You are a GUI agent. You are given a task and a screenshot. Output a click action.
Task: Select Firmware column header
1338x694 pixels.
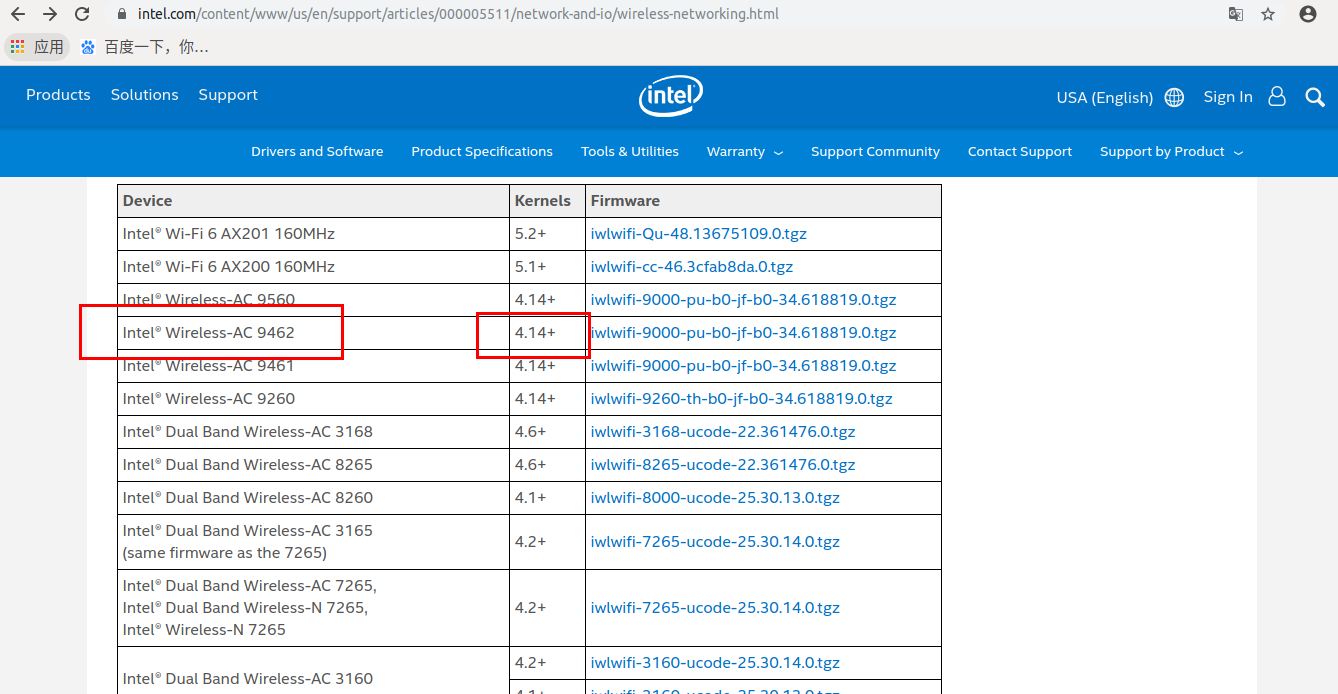(764, 201)
